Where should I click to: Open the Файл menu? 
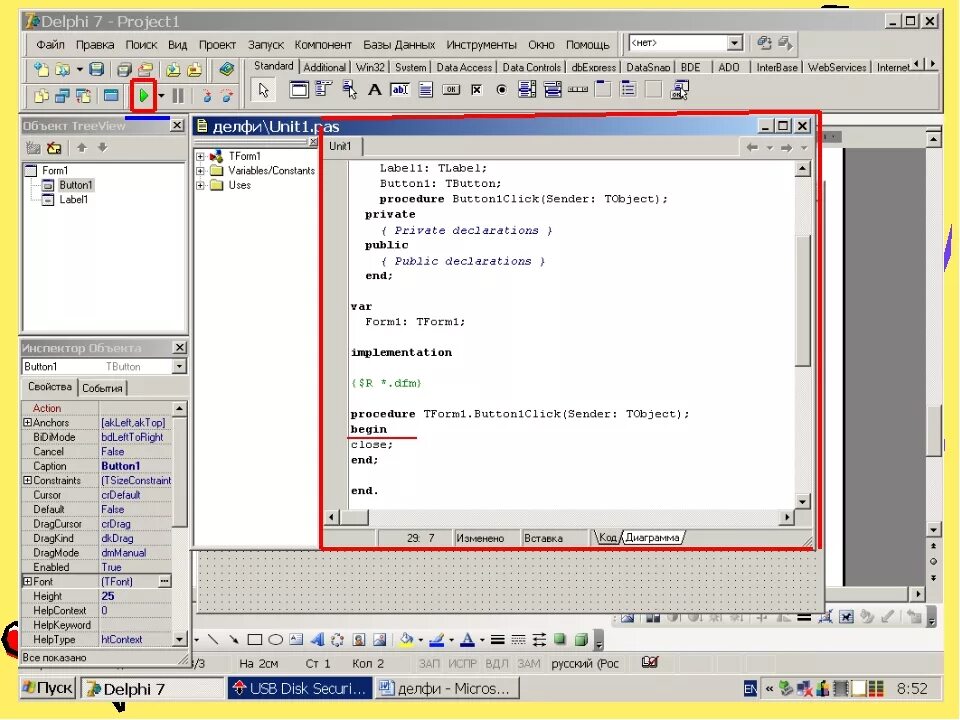[50, 45]
